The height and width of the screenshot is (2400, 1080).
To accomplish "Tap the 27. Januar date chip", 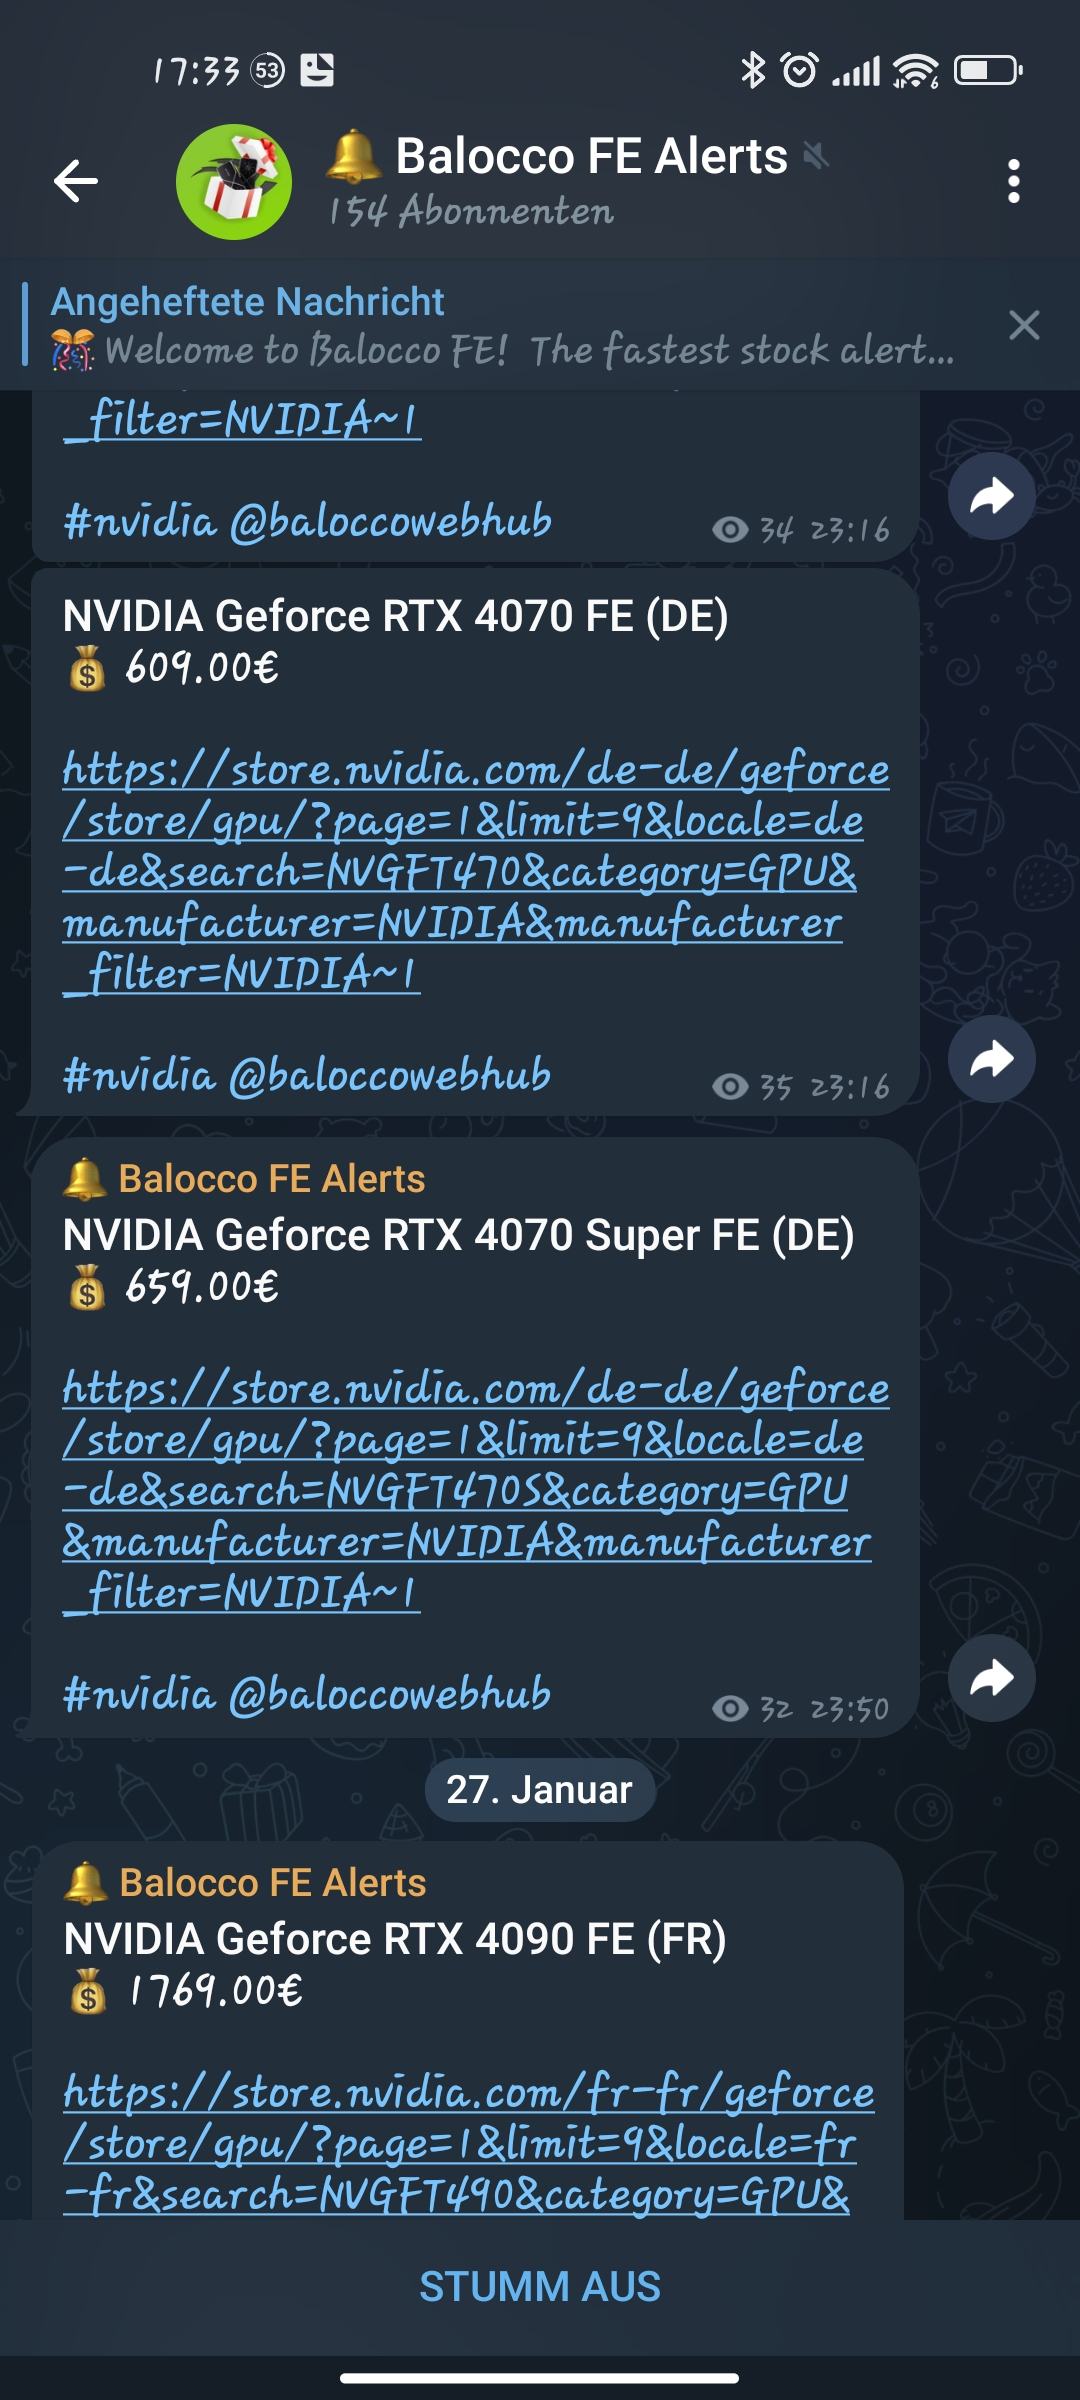I will [x=540, y=1789].
